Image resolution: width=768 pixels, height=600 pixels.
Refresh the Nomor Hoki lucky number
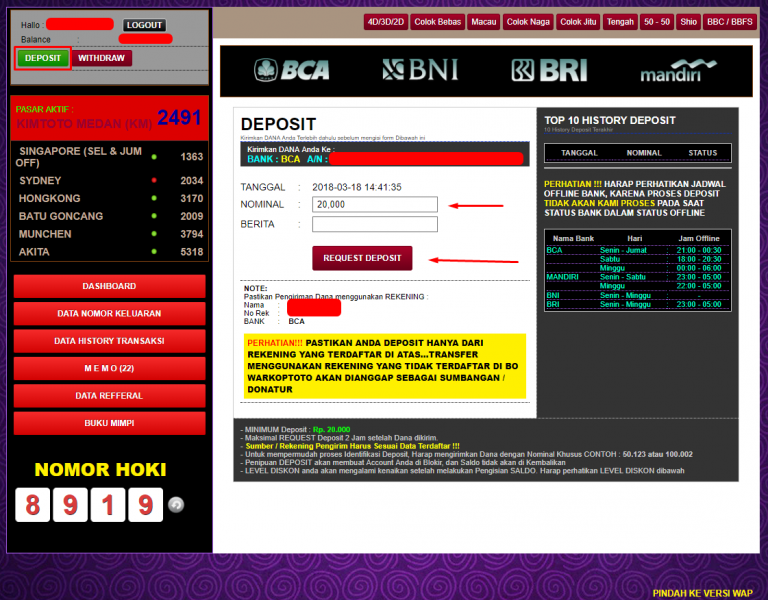coord(176,504)
